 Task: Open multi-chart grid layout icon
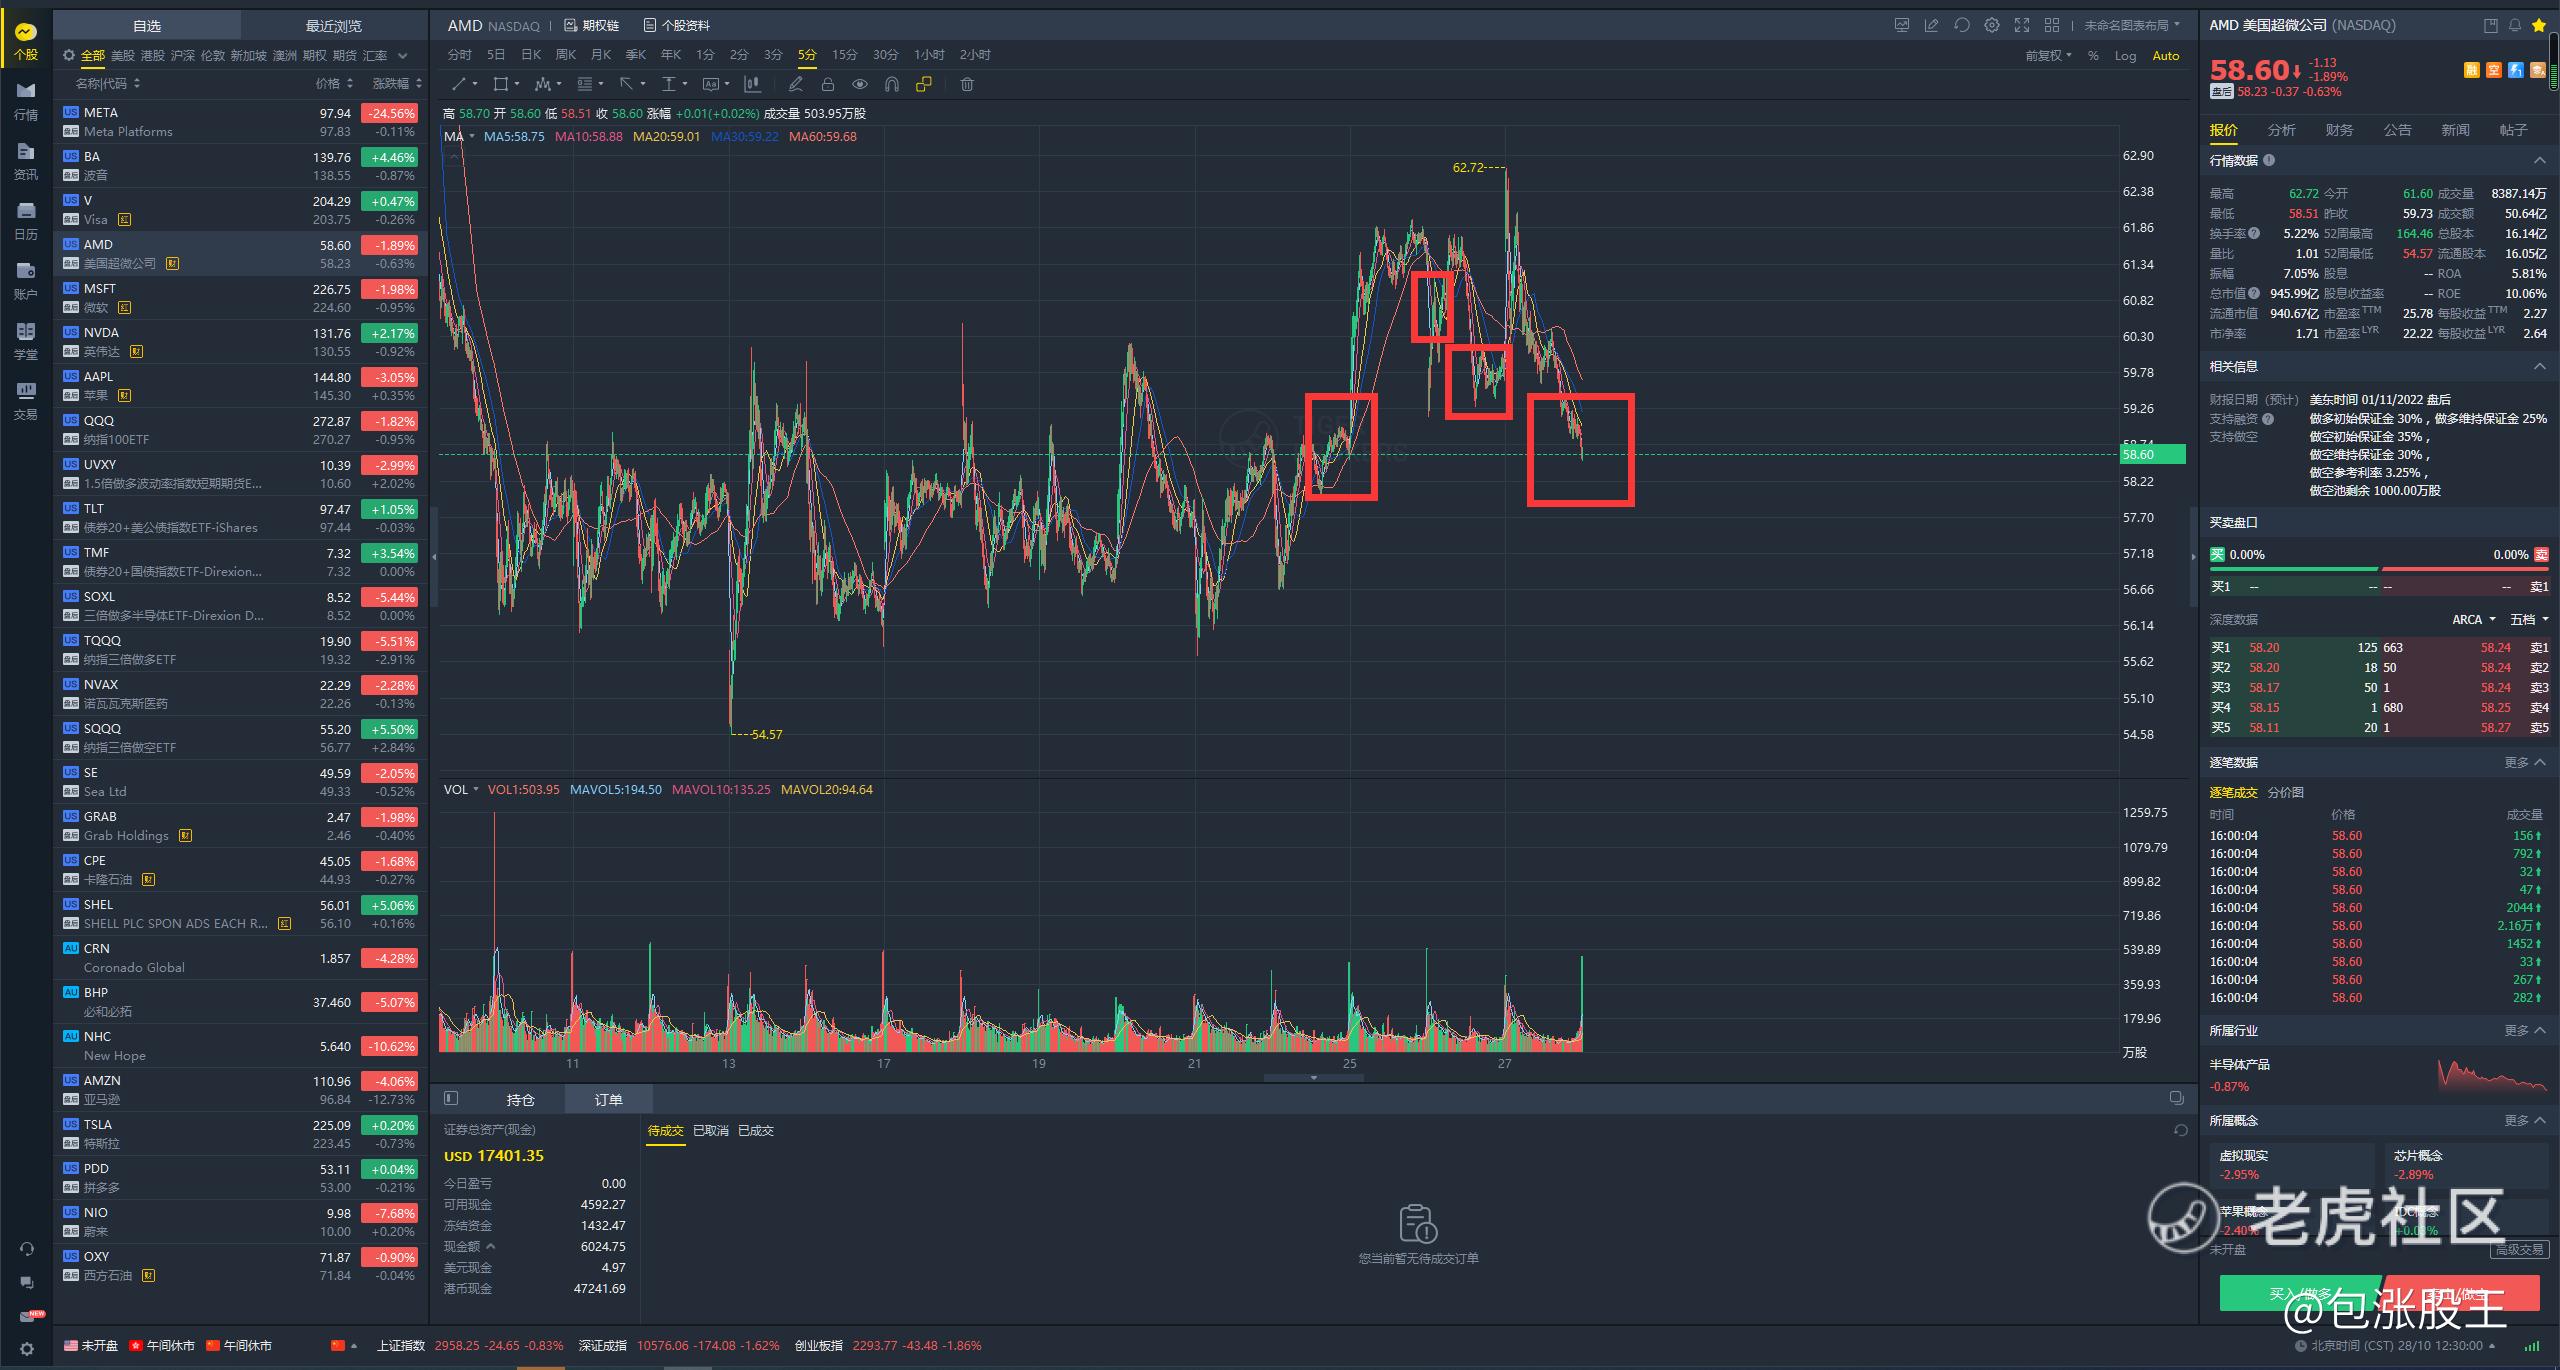tap(2052, 25)
